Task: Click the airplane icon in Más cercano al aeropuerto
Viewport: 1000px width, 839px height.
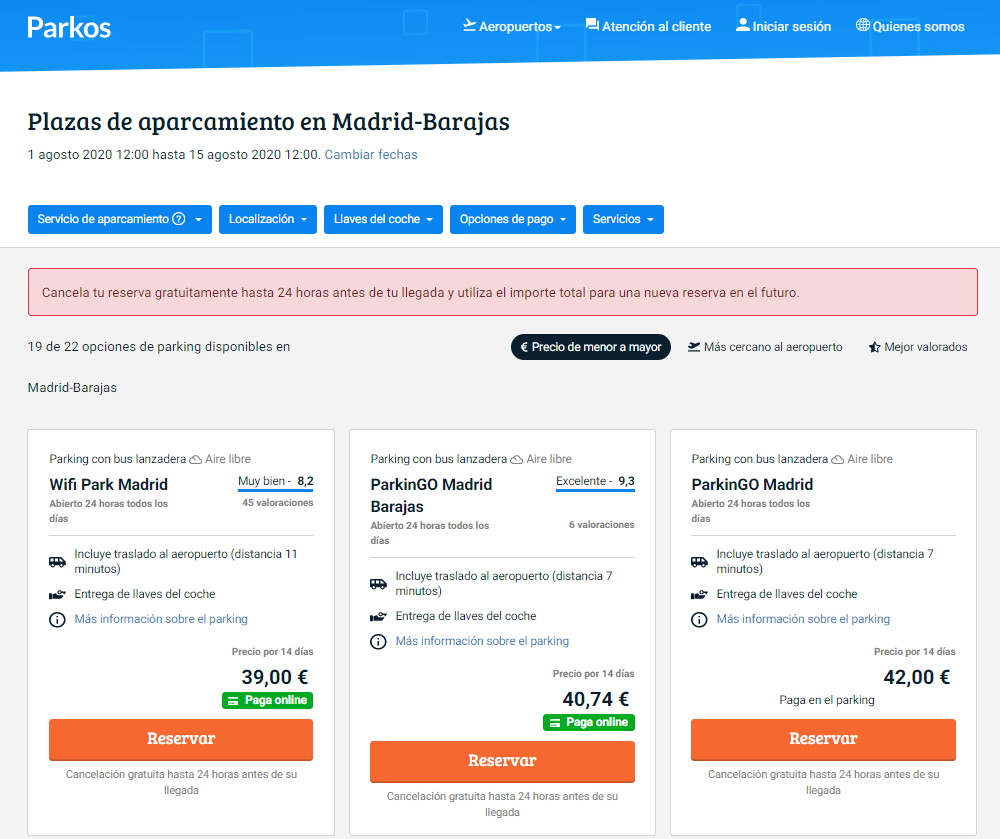Action: [x=694, y=347]
